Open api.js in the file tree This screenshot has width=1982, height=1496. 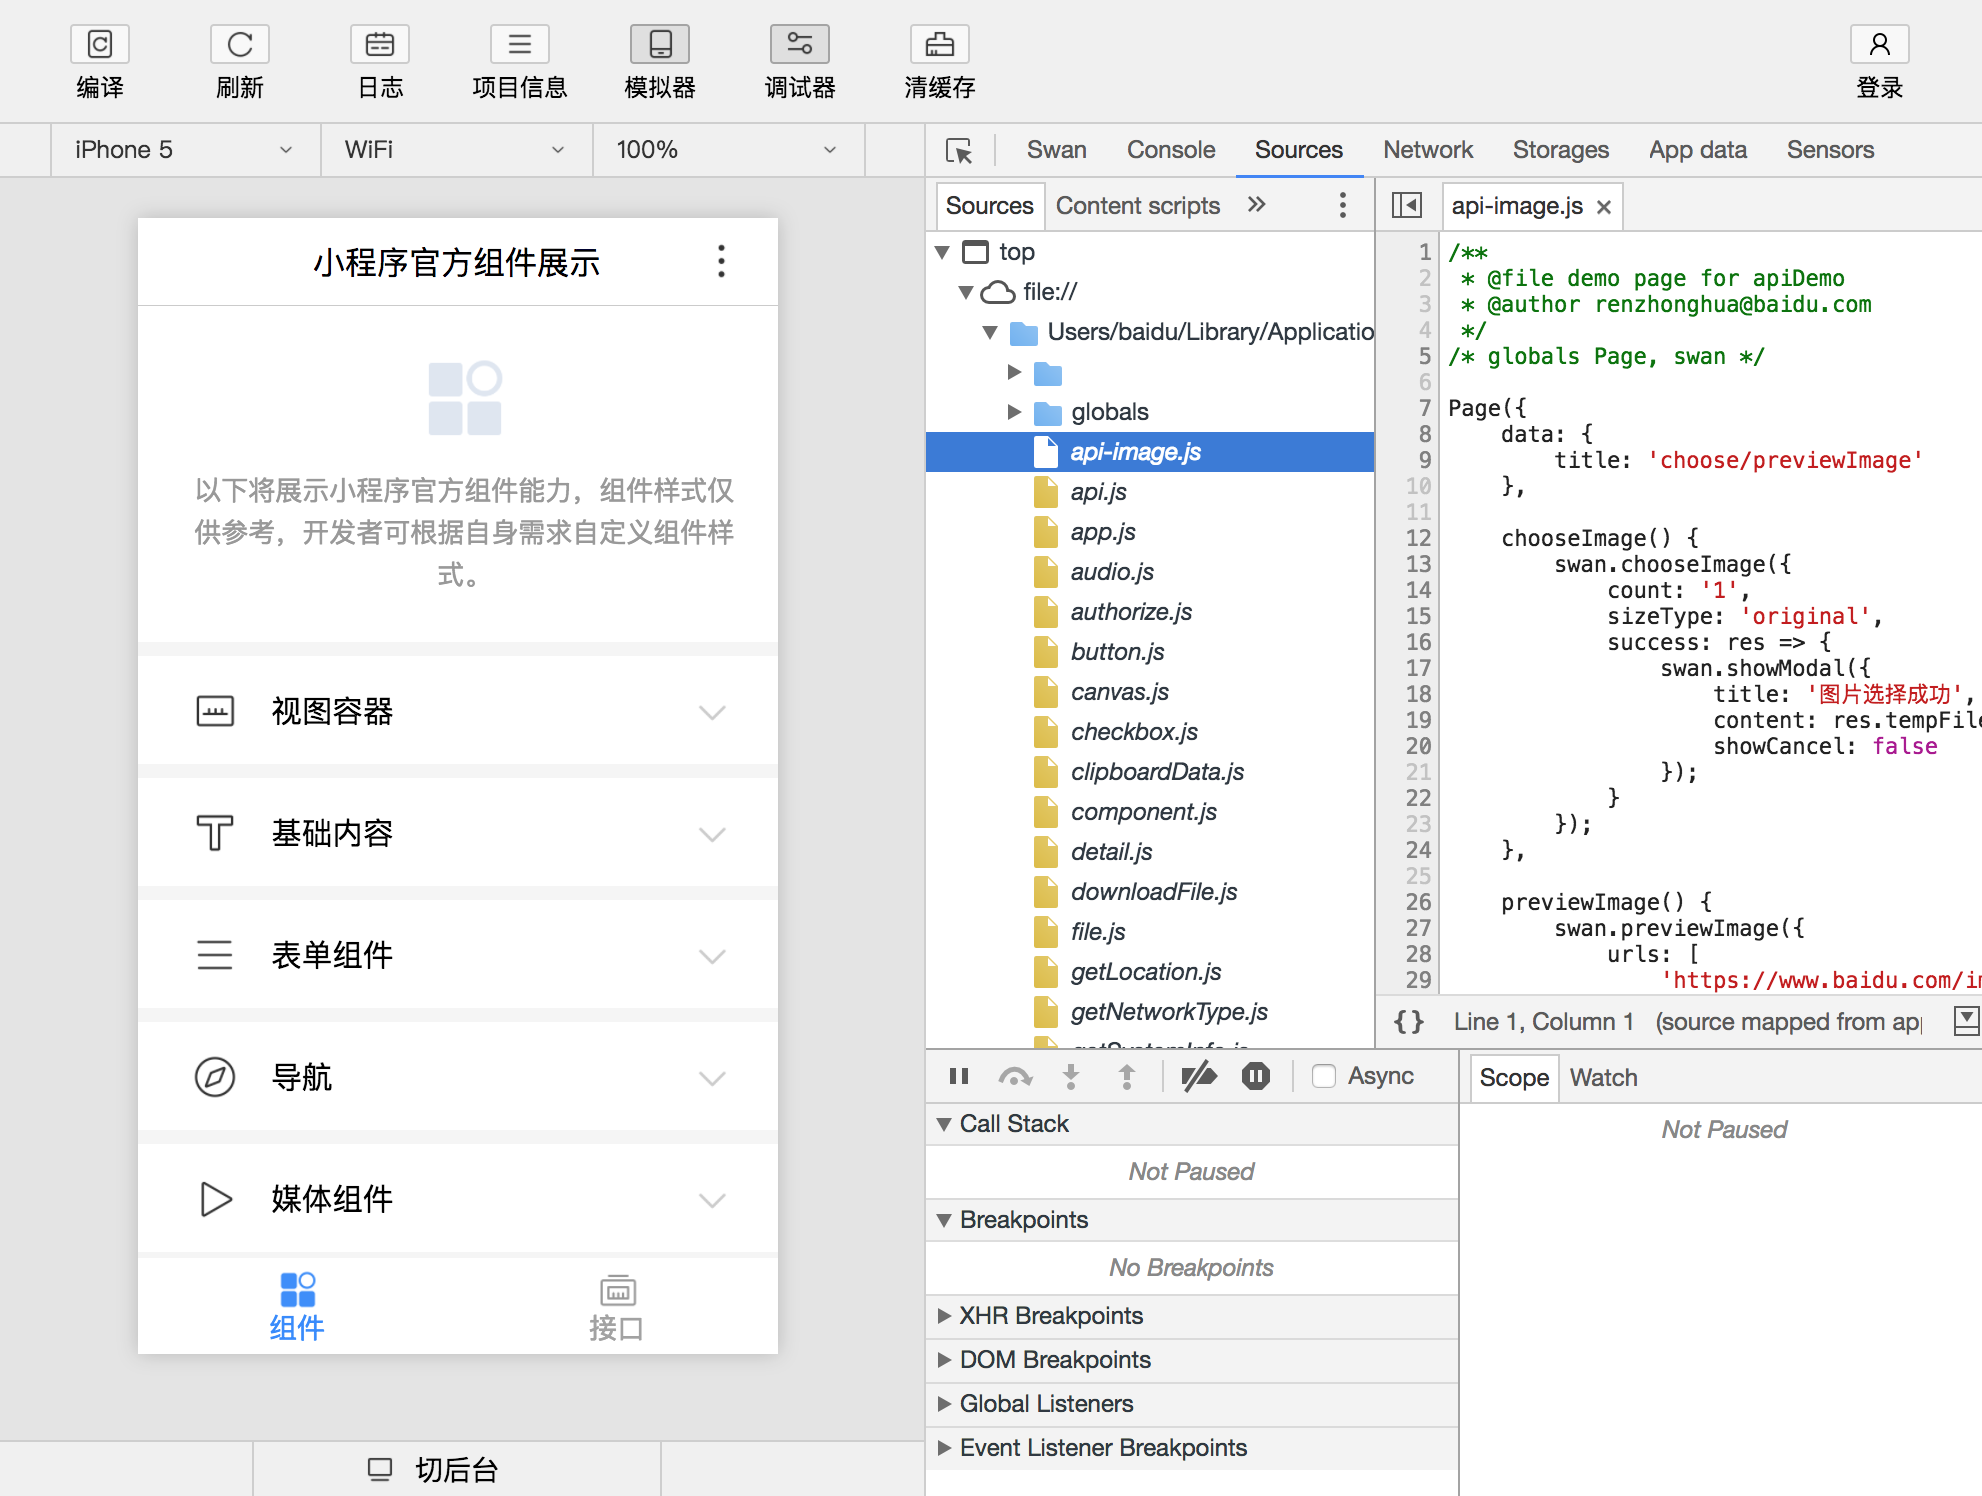(1098, 492)
